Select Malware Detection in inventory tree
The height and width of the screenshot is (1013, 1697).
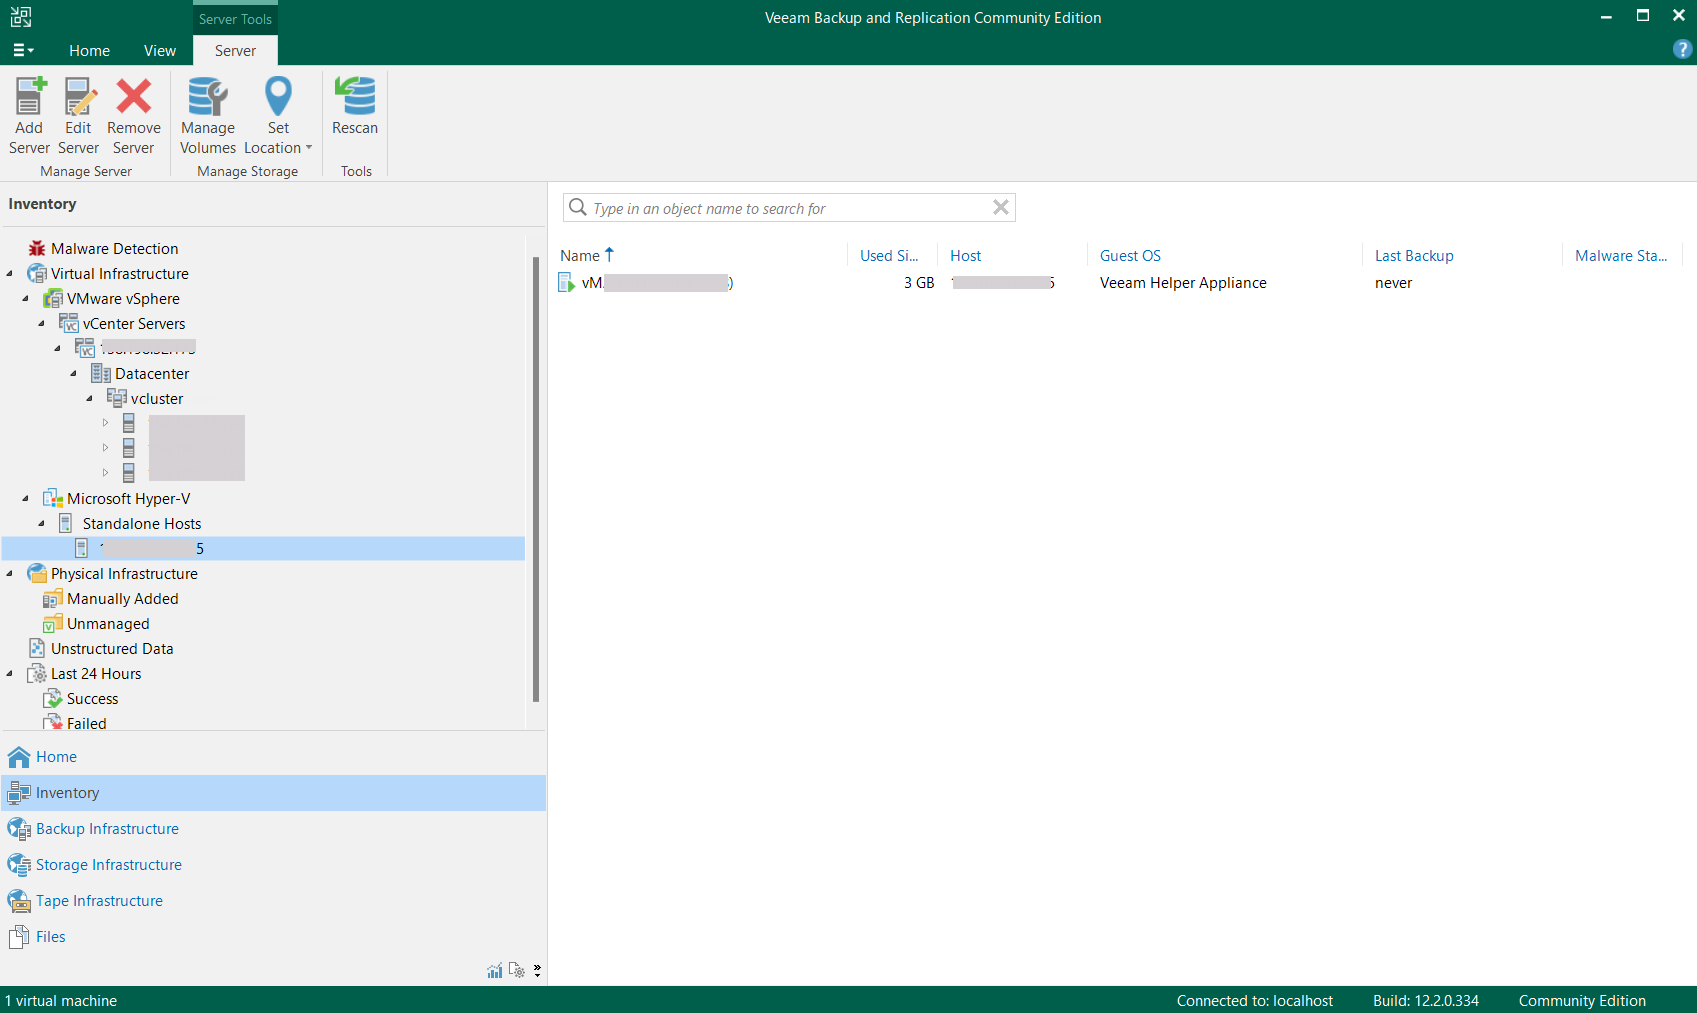coord(114,249)
